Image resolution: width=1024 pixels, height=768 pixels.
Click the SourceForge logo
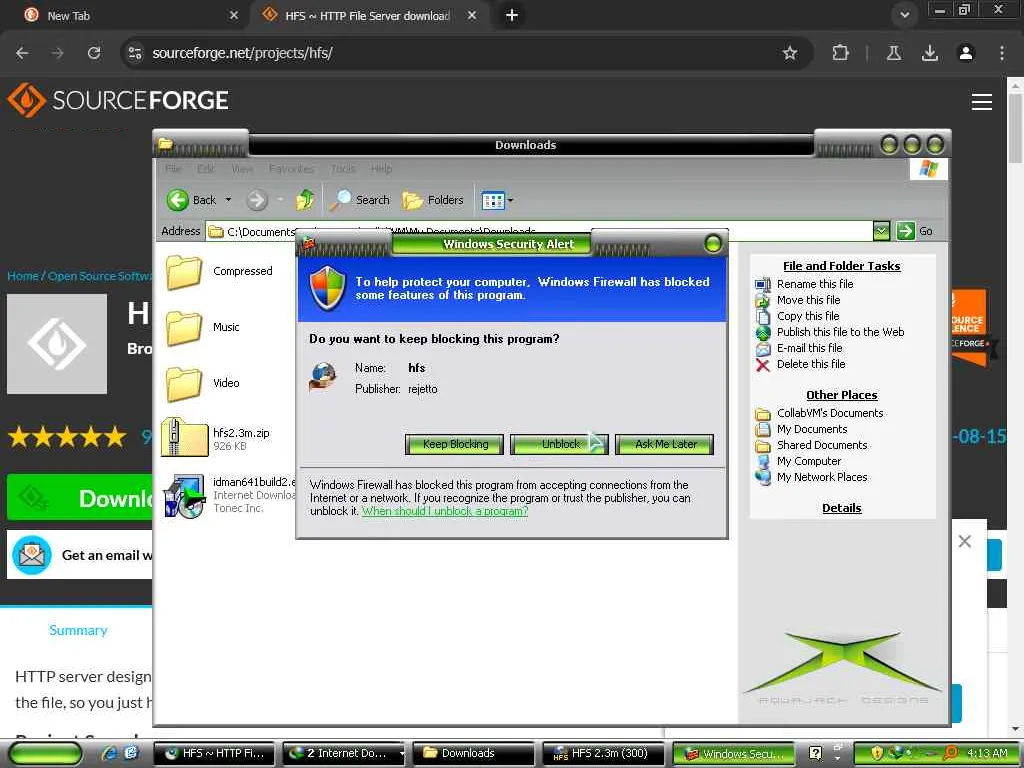click(x=118, y=100)
